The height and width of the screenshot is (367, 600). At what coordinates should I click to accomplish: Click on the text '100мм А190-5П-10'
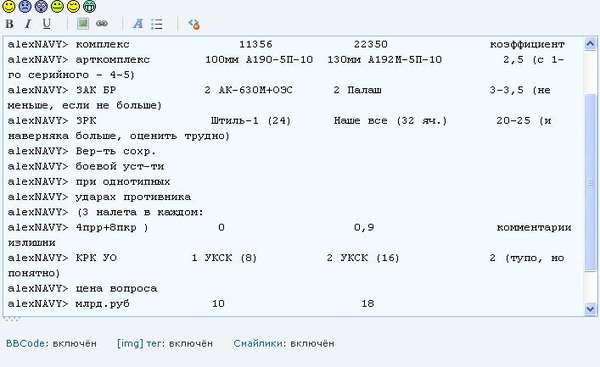(259, 60)
